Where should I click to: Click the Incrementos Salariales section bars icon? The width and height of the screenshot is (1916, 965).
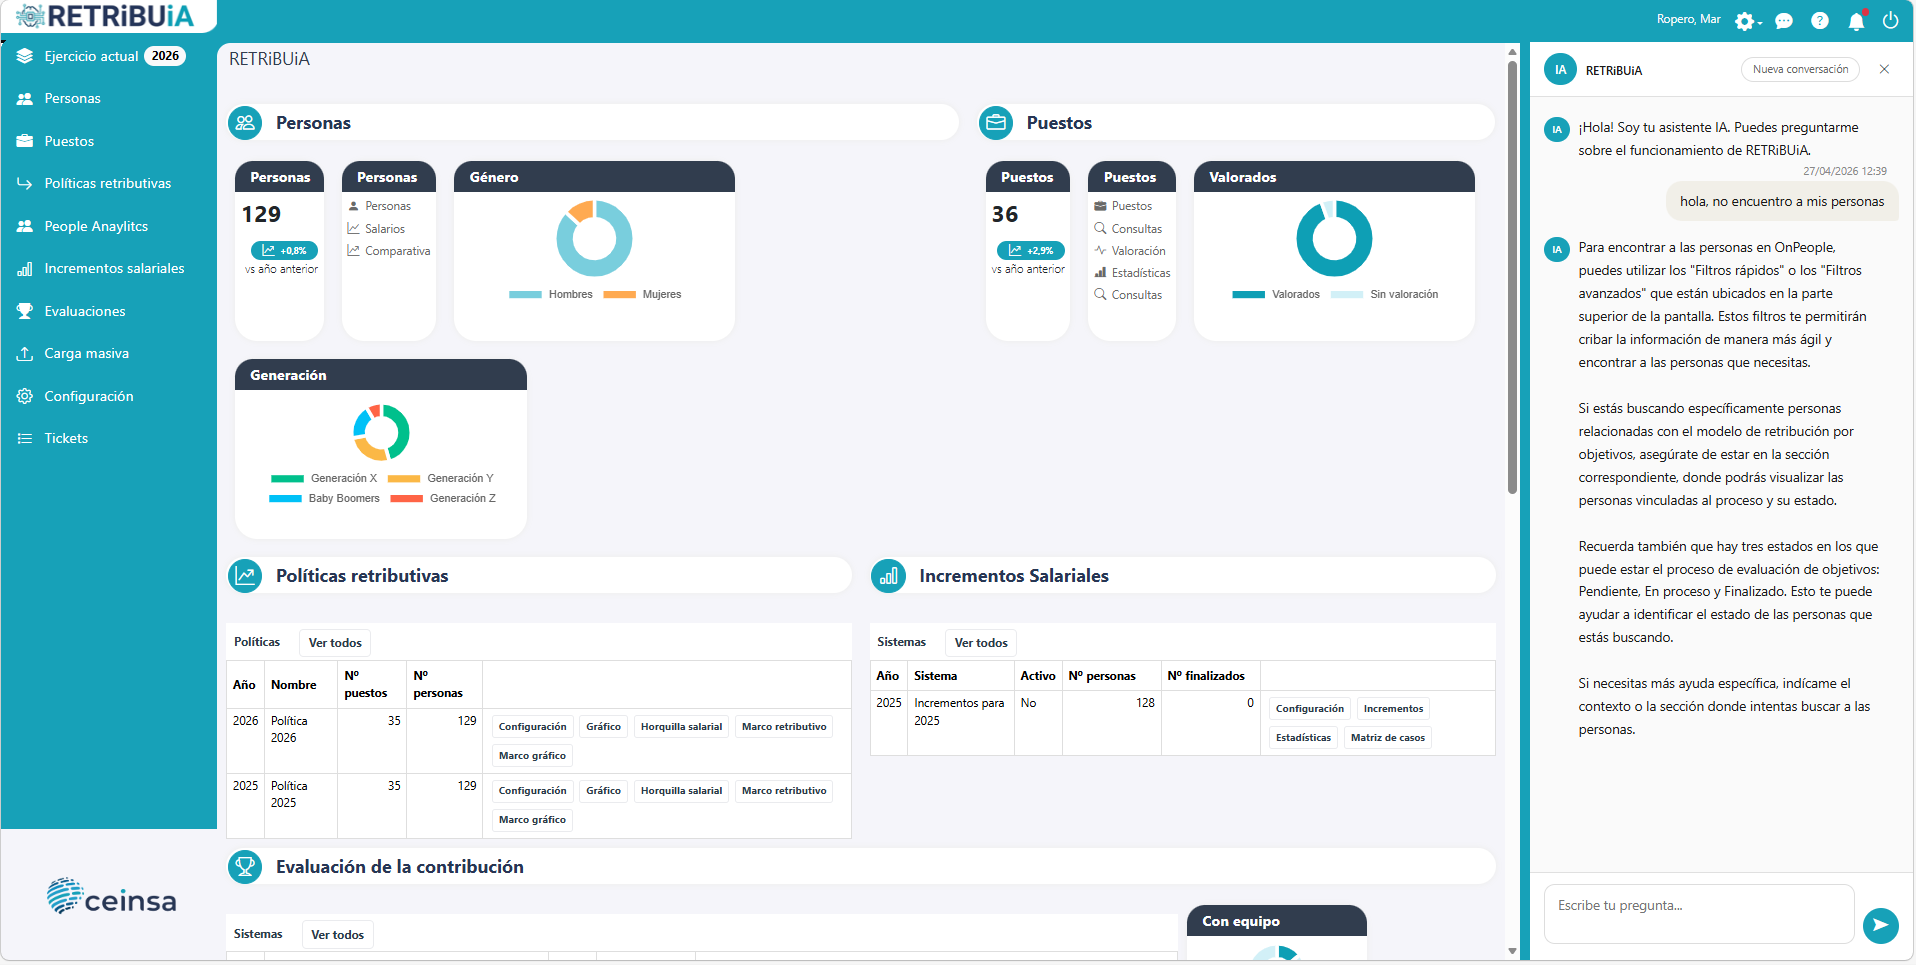(x=888, y=575)
